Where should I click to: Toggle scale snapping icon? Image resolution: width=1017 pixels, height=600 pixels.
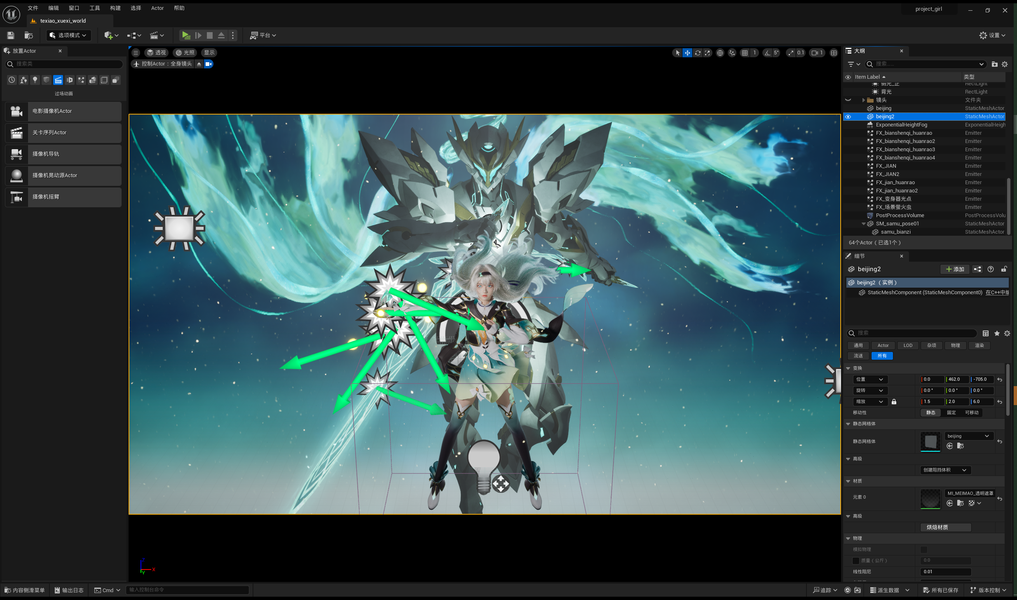791,53
